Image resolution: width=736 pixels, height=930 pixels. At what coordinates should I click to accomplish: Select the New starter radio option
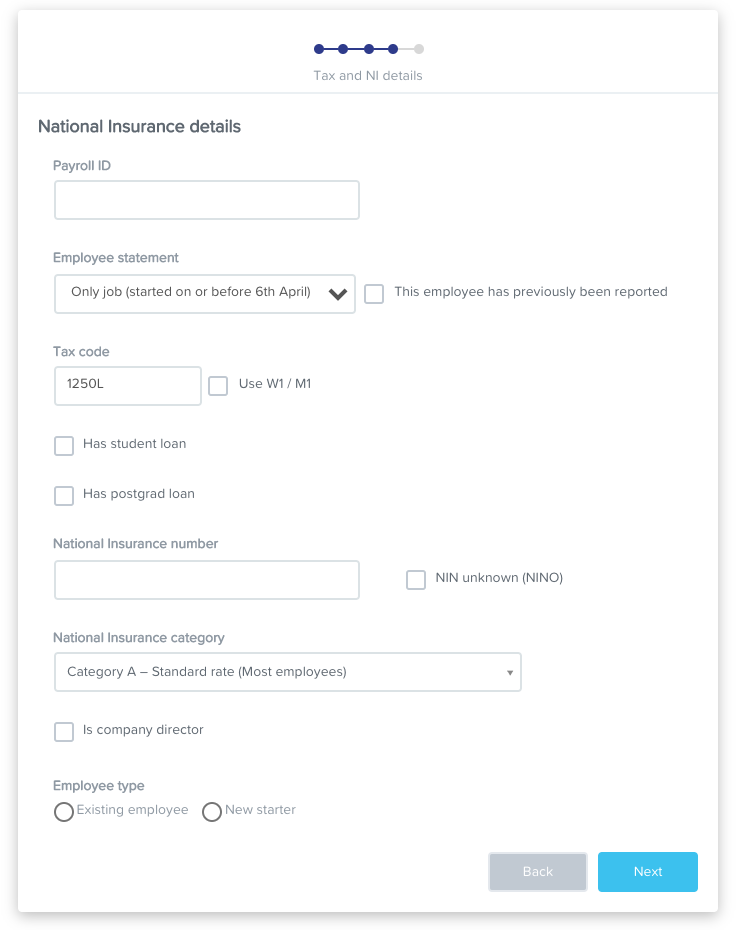pos(212,811)
